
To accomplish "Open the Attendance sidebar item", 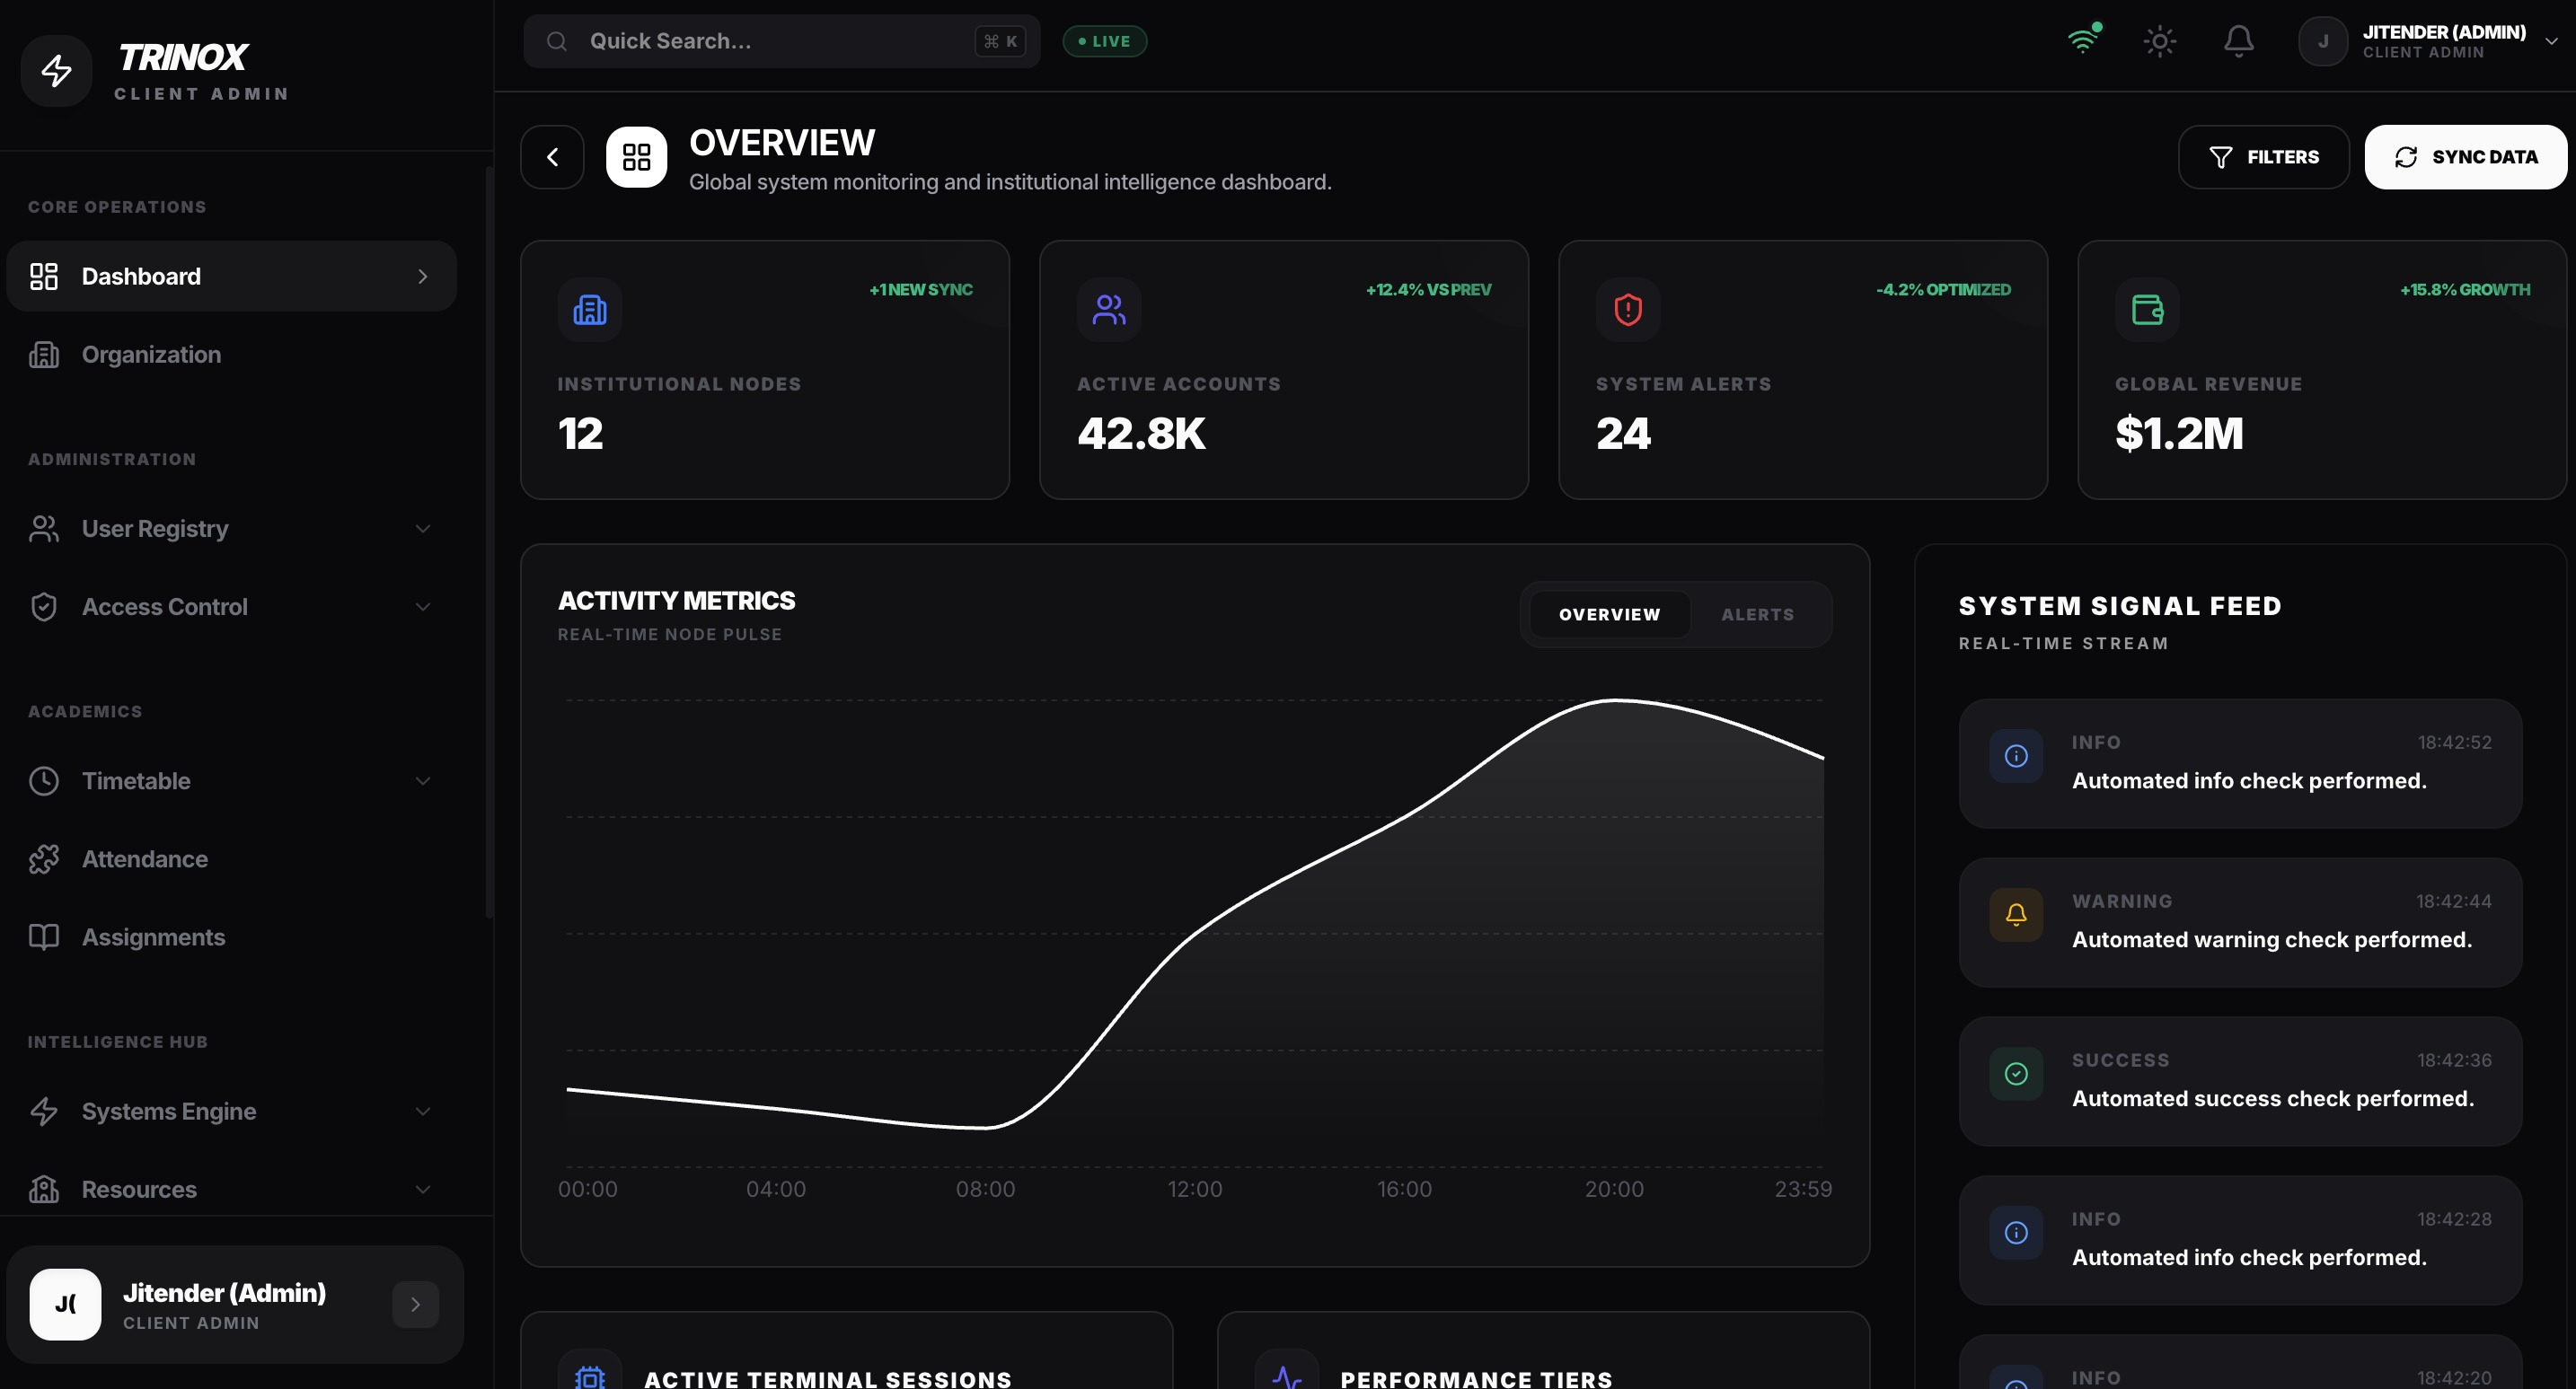I will [x=231, y=858].
